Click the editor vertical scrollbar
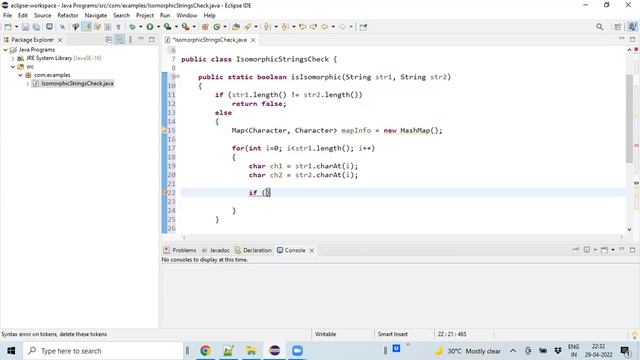 point(629,118)
